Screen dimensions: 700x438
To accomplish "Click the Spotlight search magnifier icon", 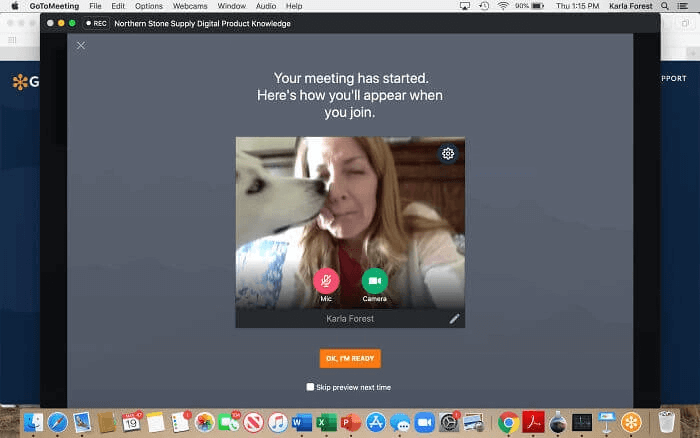I will point(666,6).
